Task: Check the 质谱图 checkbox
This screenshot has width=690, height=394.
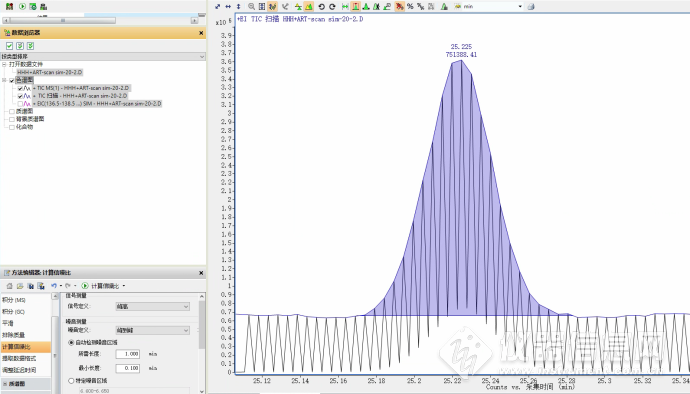Action: click(12, 111)
